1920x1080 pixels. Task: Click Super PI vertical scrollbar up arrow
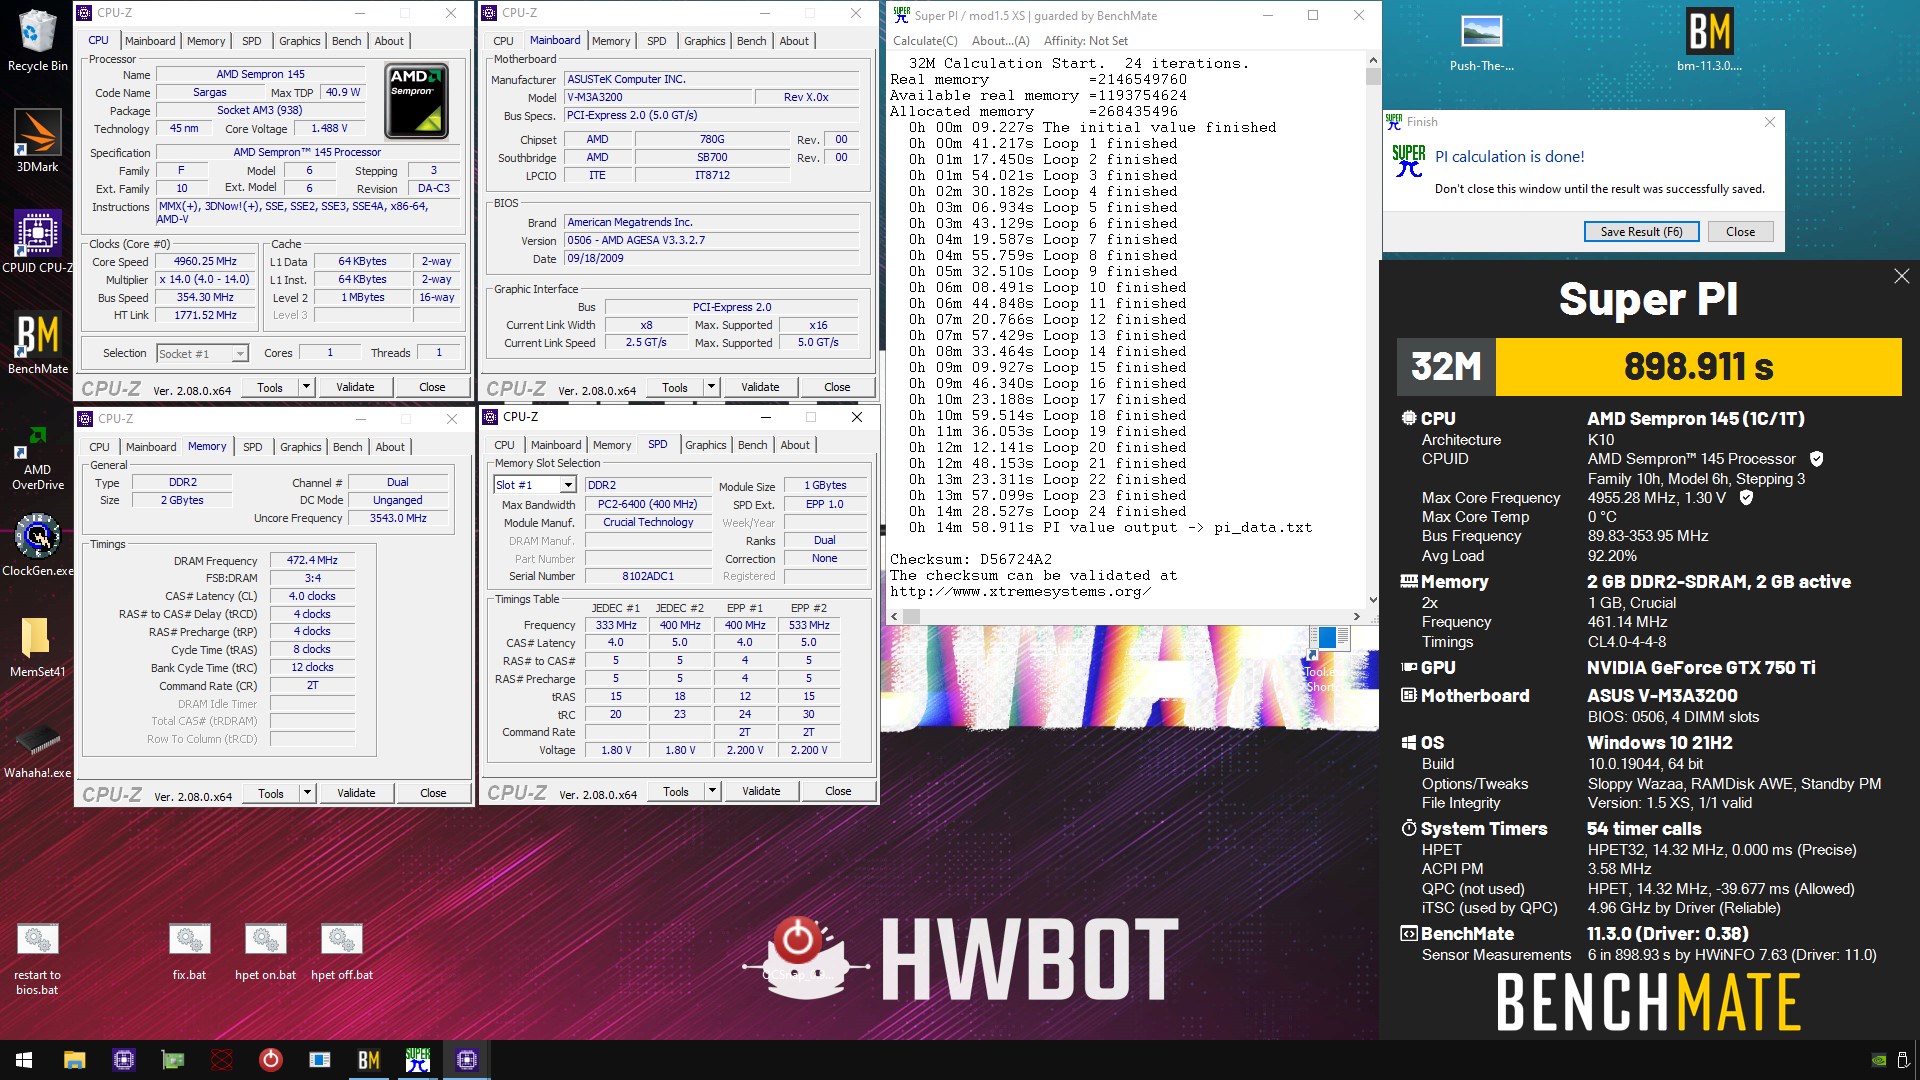click(1373, 61)
